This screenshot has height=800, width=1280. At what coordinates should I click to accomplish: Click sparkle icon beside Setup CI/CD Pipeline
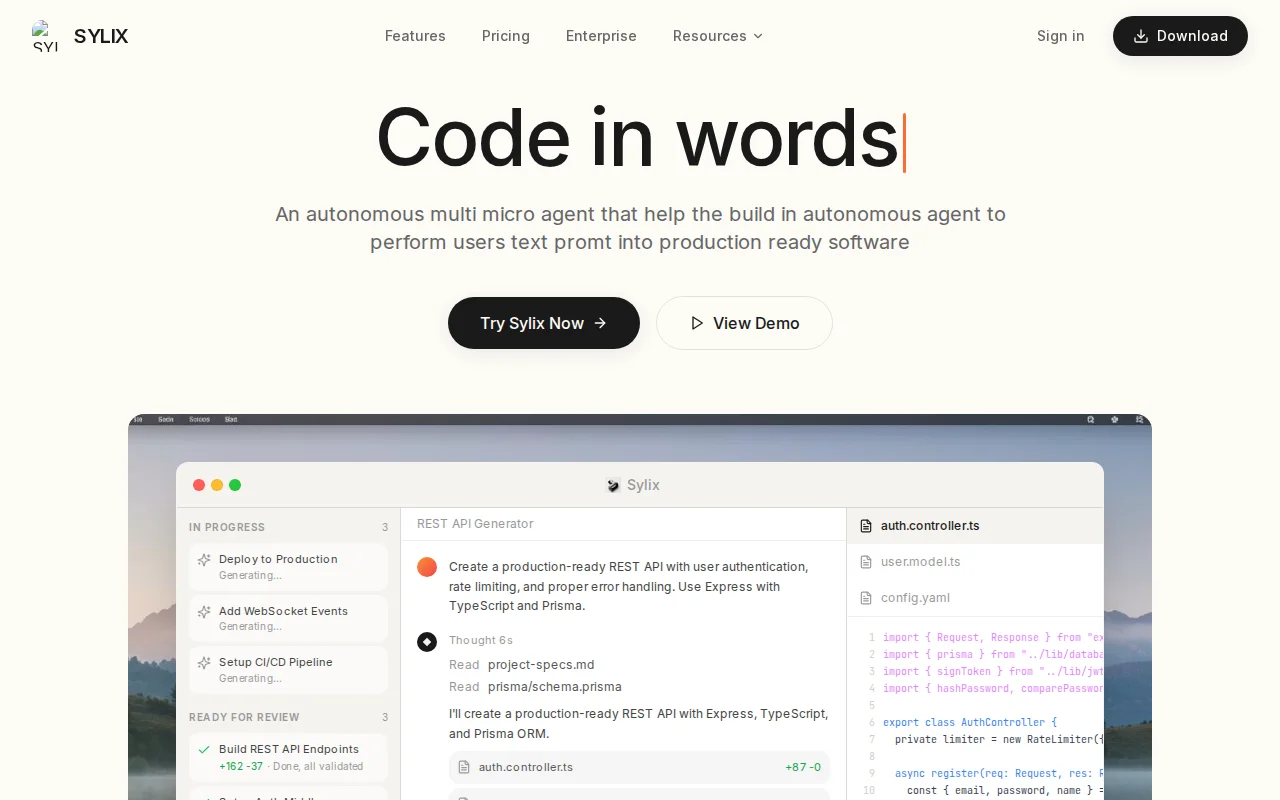[x=204, y=662]
